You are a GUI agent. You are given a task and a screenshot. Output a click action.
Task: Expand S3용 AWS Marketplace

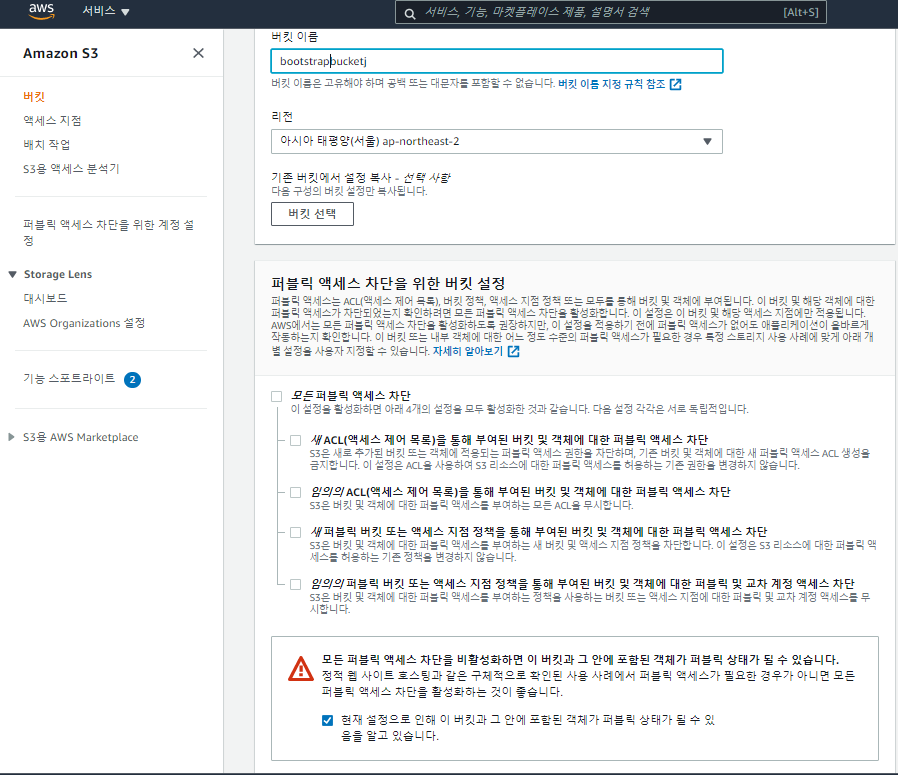coord(11,437)
